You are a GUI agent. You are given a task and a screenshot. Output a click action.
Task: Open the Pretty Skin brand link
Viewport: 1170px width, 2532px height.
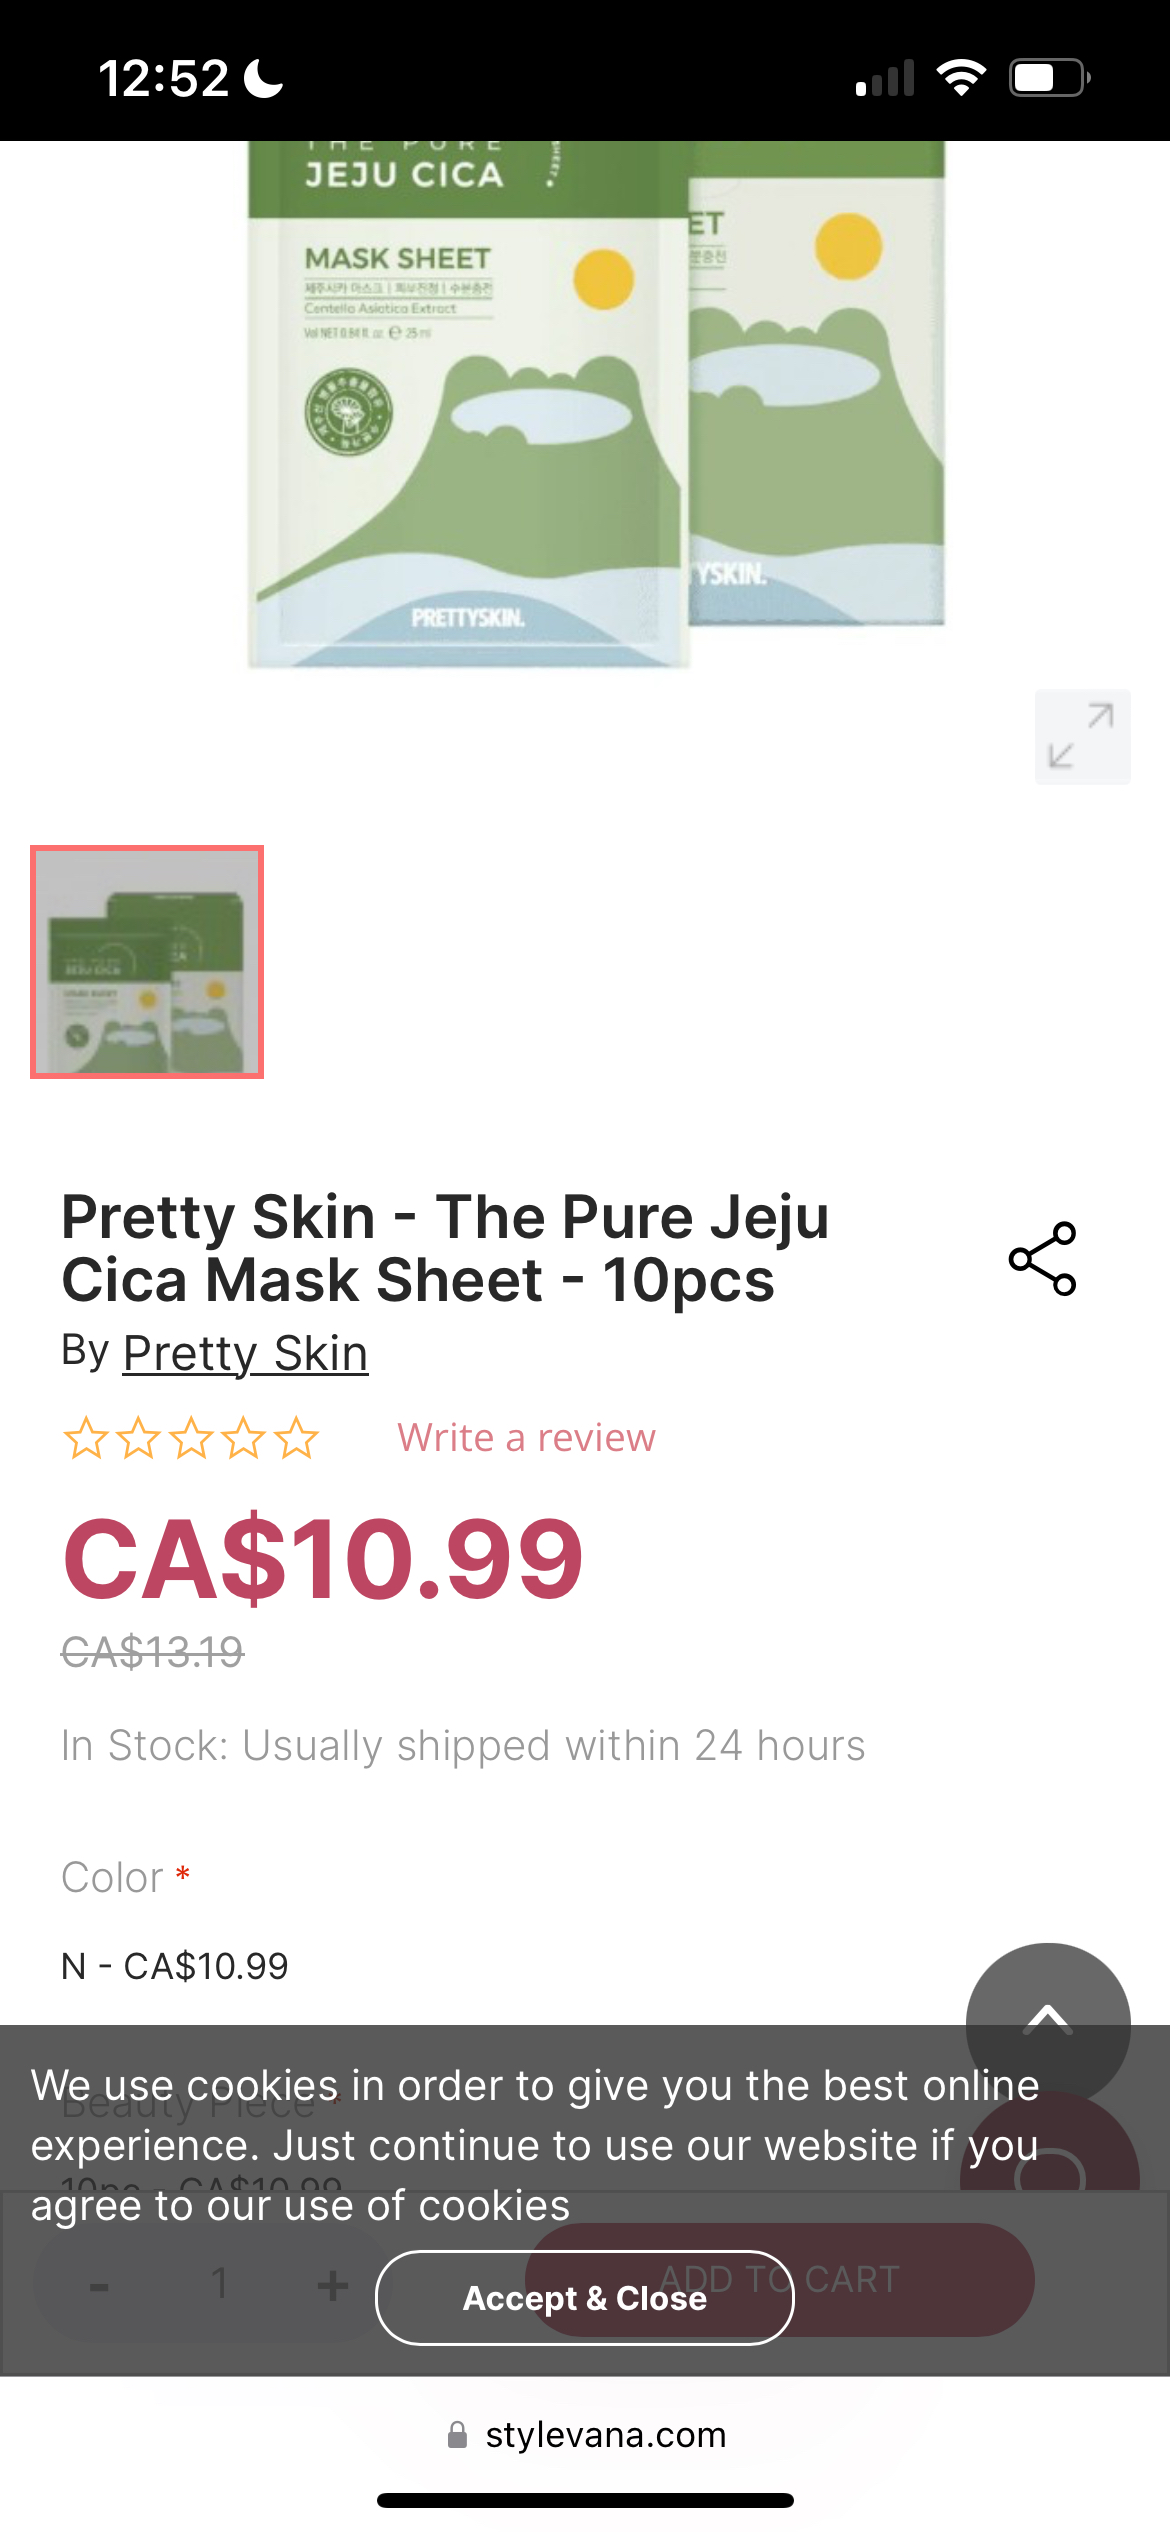245,1353
